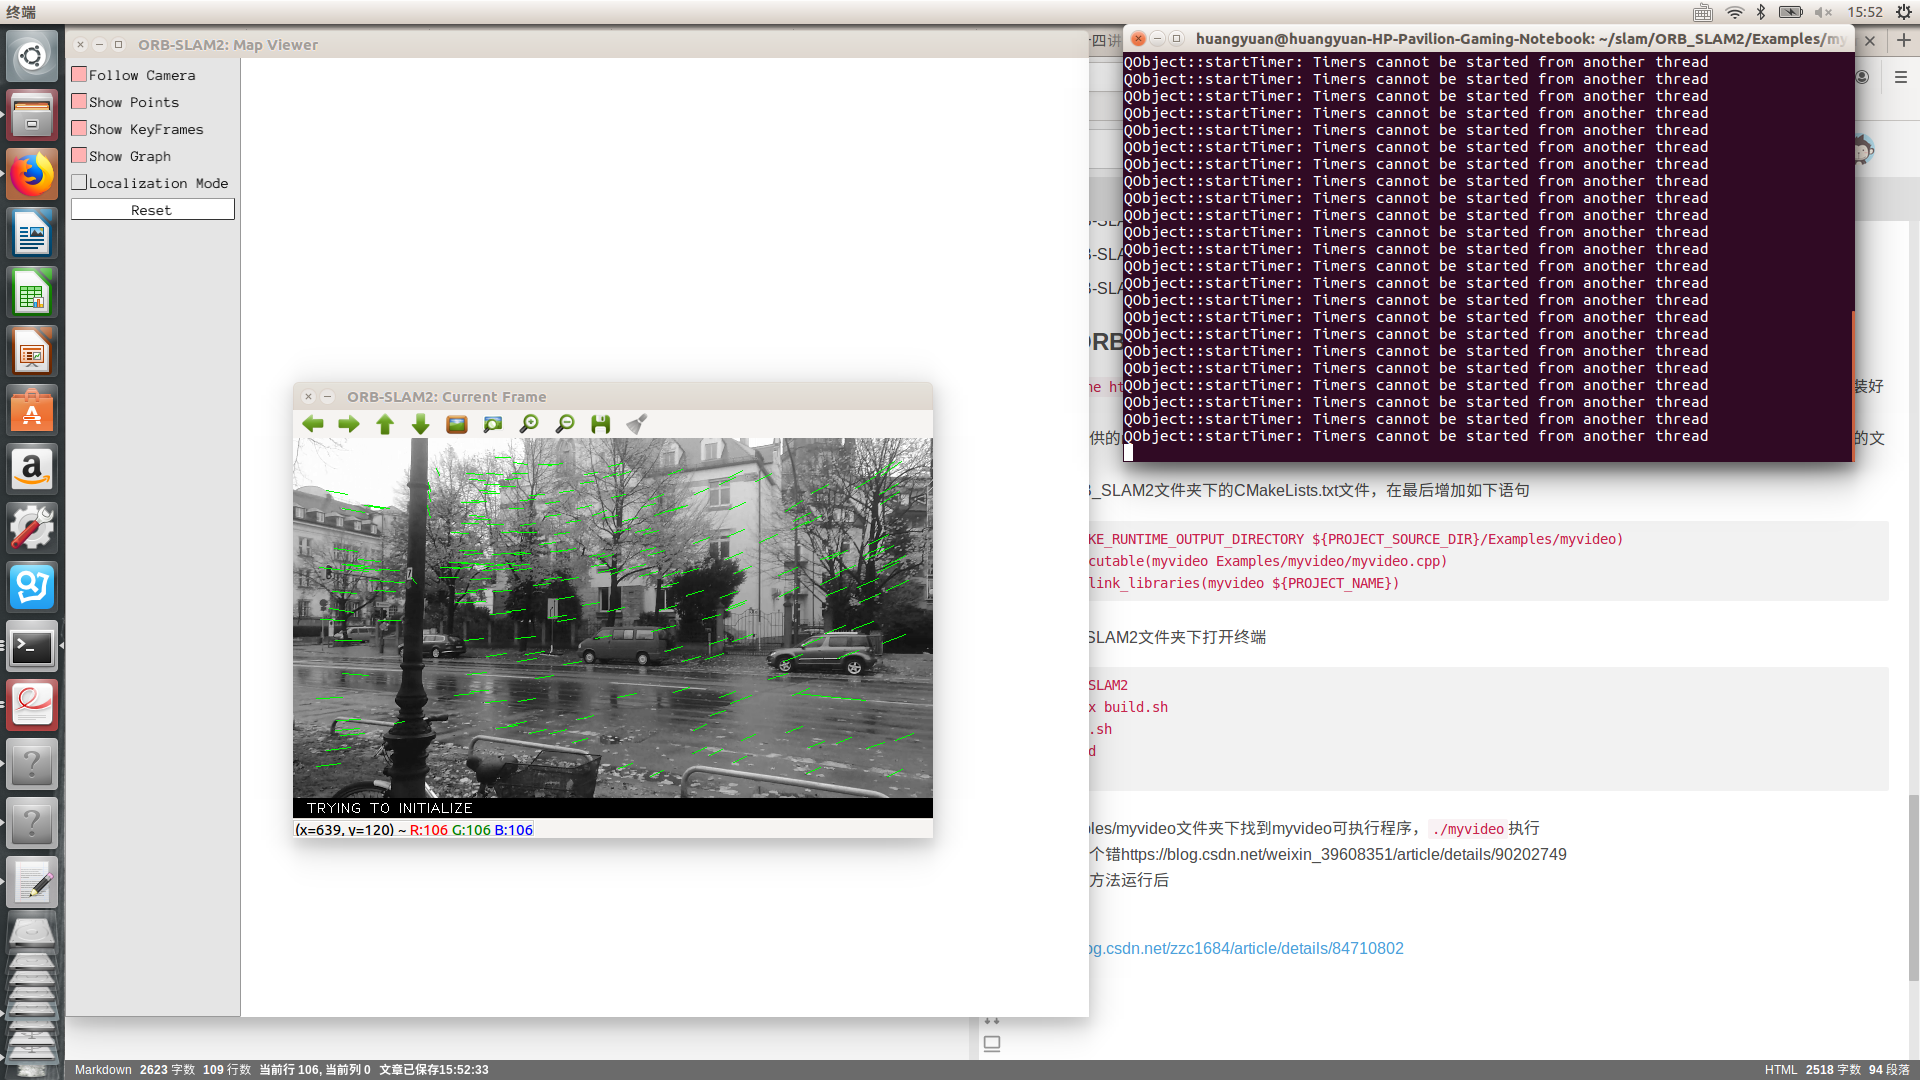Toggle Follow Camera checkbox
Viewport: 1920px width, 1080px height.
tap(79, 74)
